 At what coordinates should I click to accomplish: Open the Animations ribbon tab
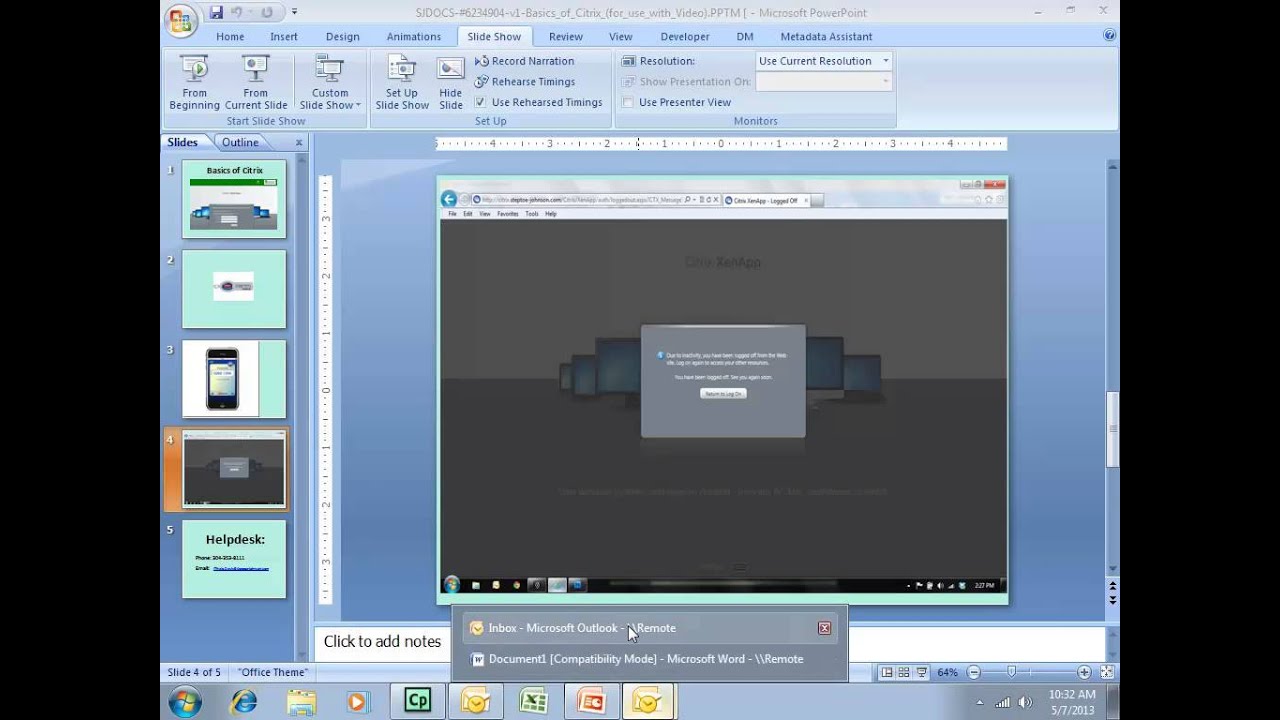click(x=414, y=37)
